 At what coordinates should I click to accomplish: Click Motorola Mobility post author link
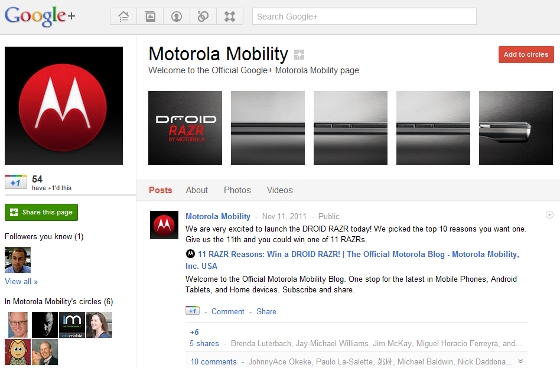coord(218,216)
